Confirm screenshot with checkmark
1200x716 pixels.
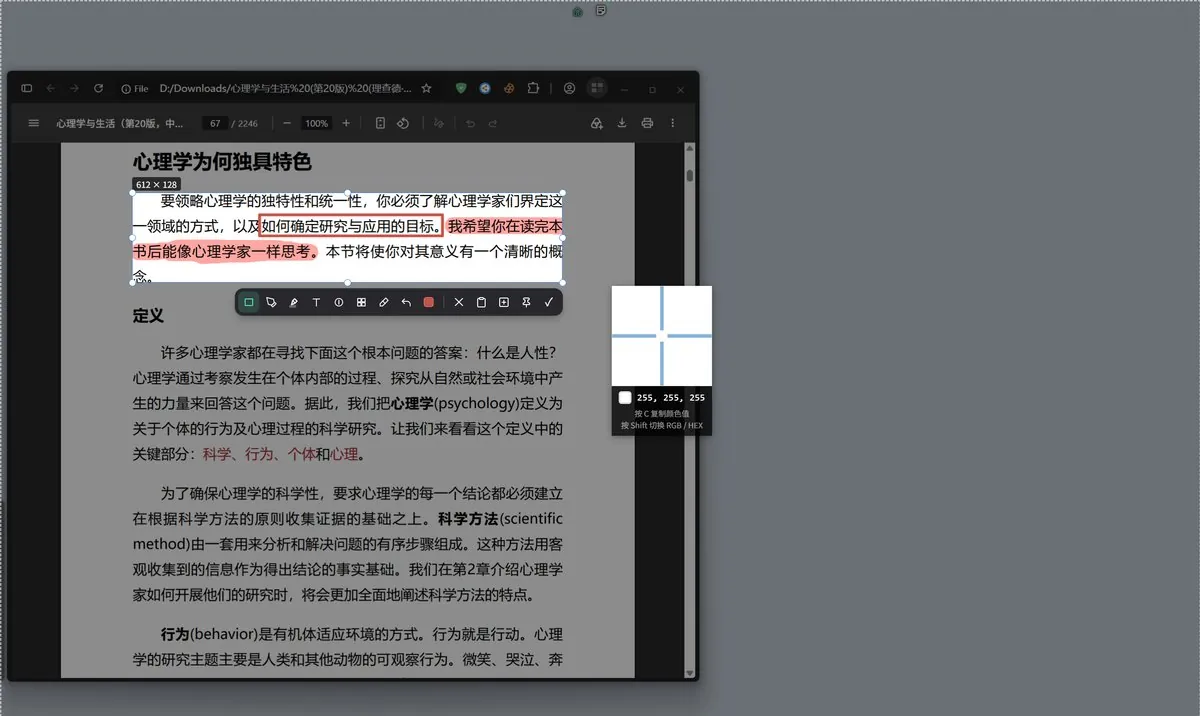coord(549,302)
